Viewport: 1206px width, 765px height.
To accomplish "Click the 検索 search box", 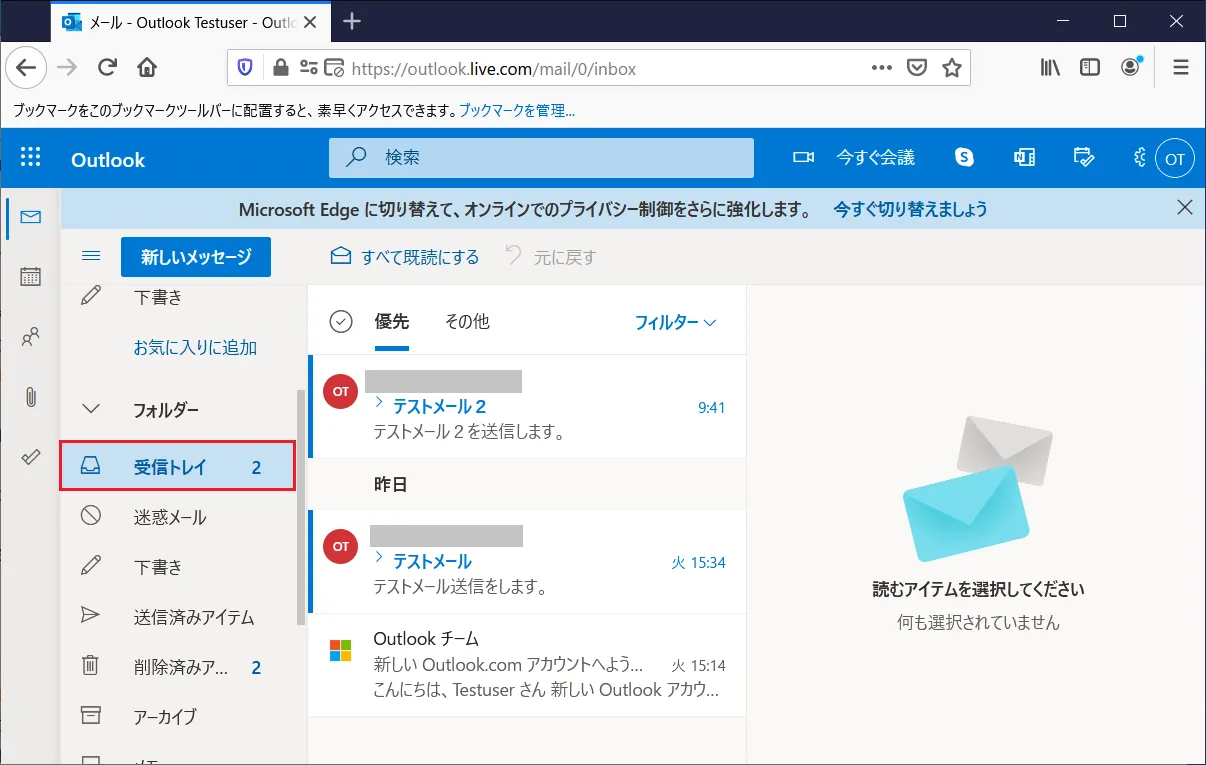I will [541, 158].
